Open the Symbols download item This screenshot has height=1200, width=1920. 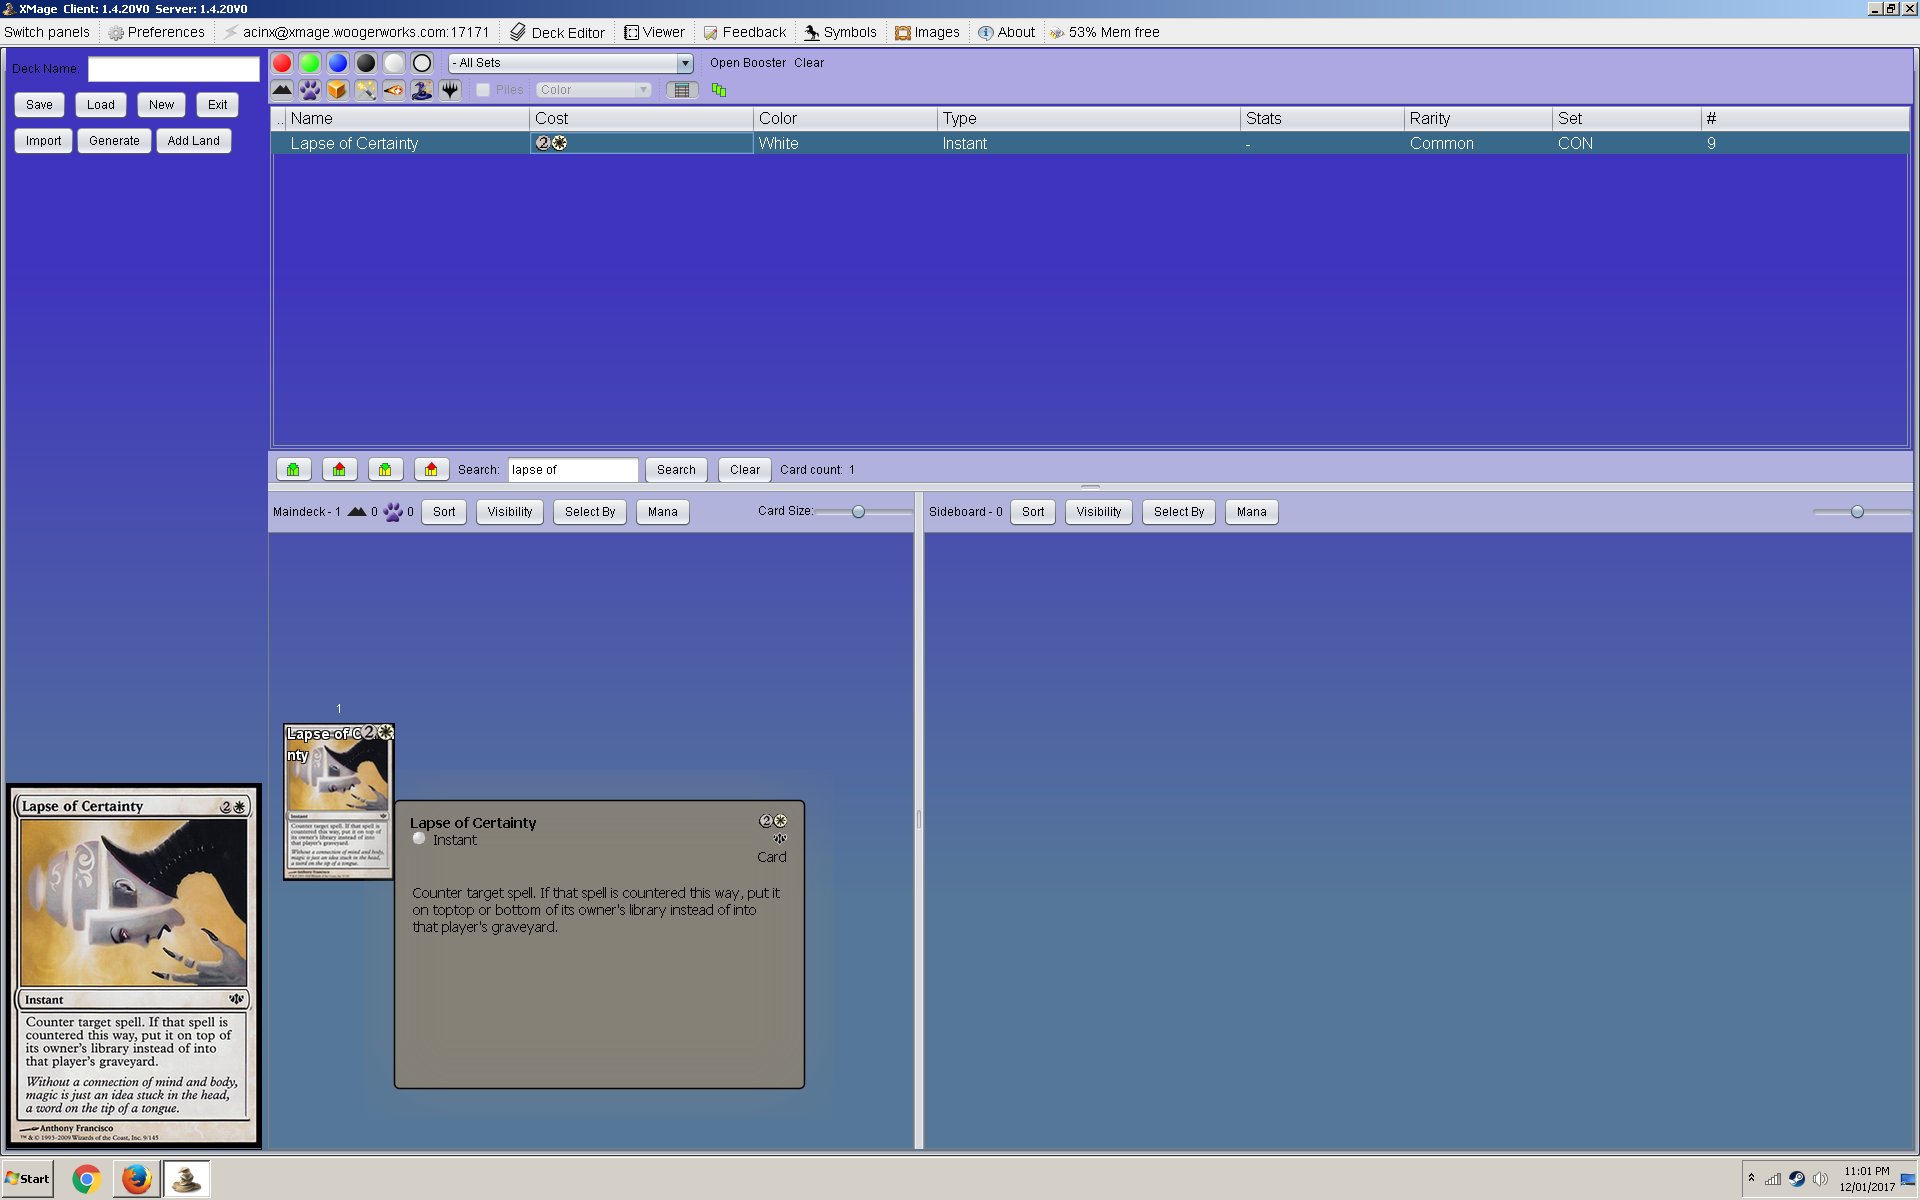coord(840,32)
